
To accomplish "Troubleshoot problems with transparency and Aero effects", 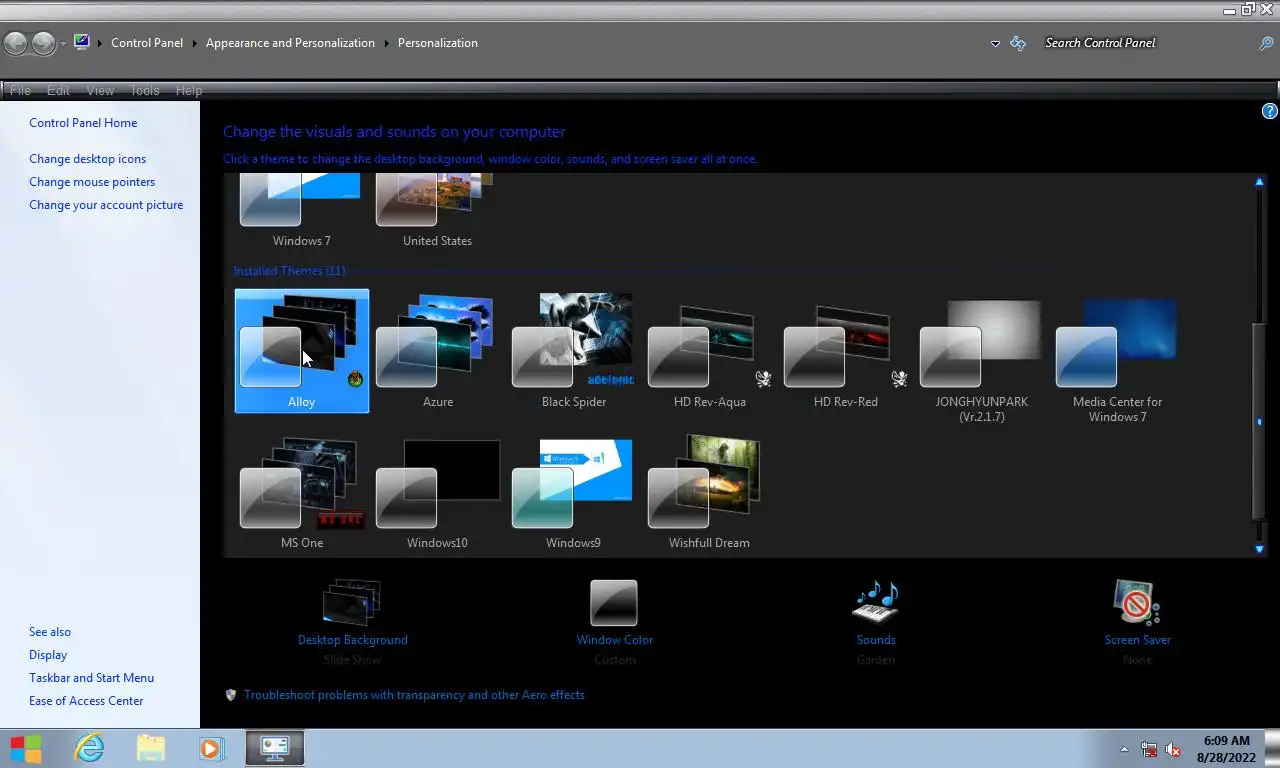I will click(x=414, y=695).
